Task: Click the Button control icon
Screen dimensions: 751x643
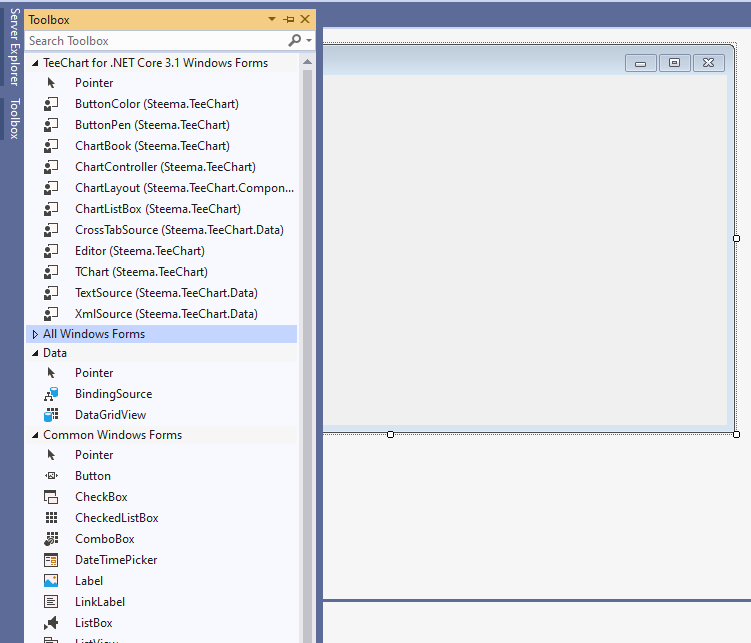Action: tap(51, 476)
